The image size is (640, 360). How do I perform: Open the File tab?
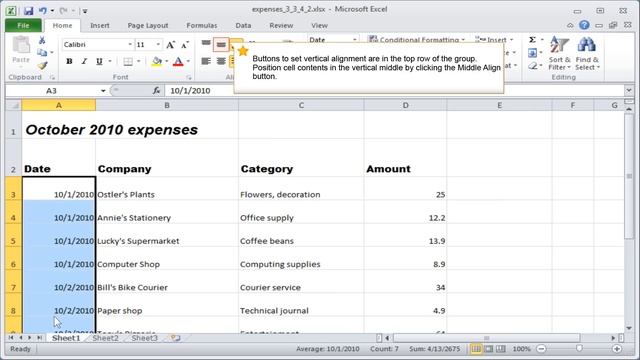(23, 25)
